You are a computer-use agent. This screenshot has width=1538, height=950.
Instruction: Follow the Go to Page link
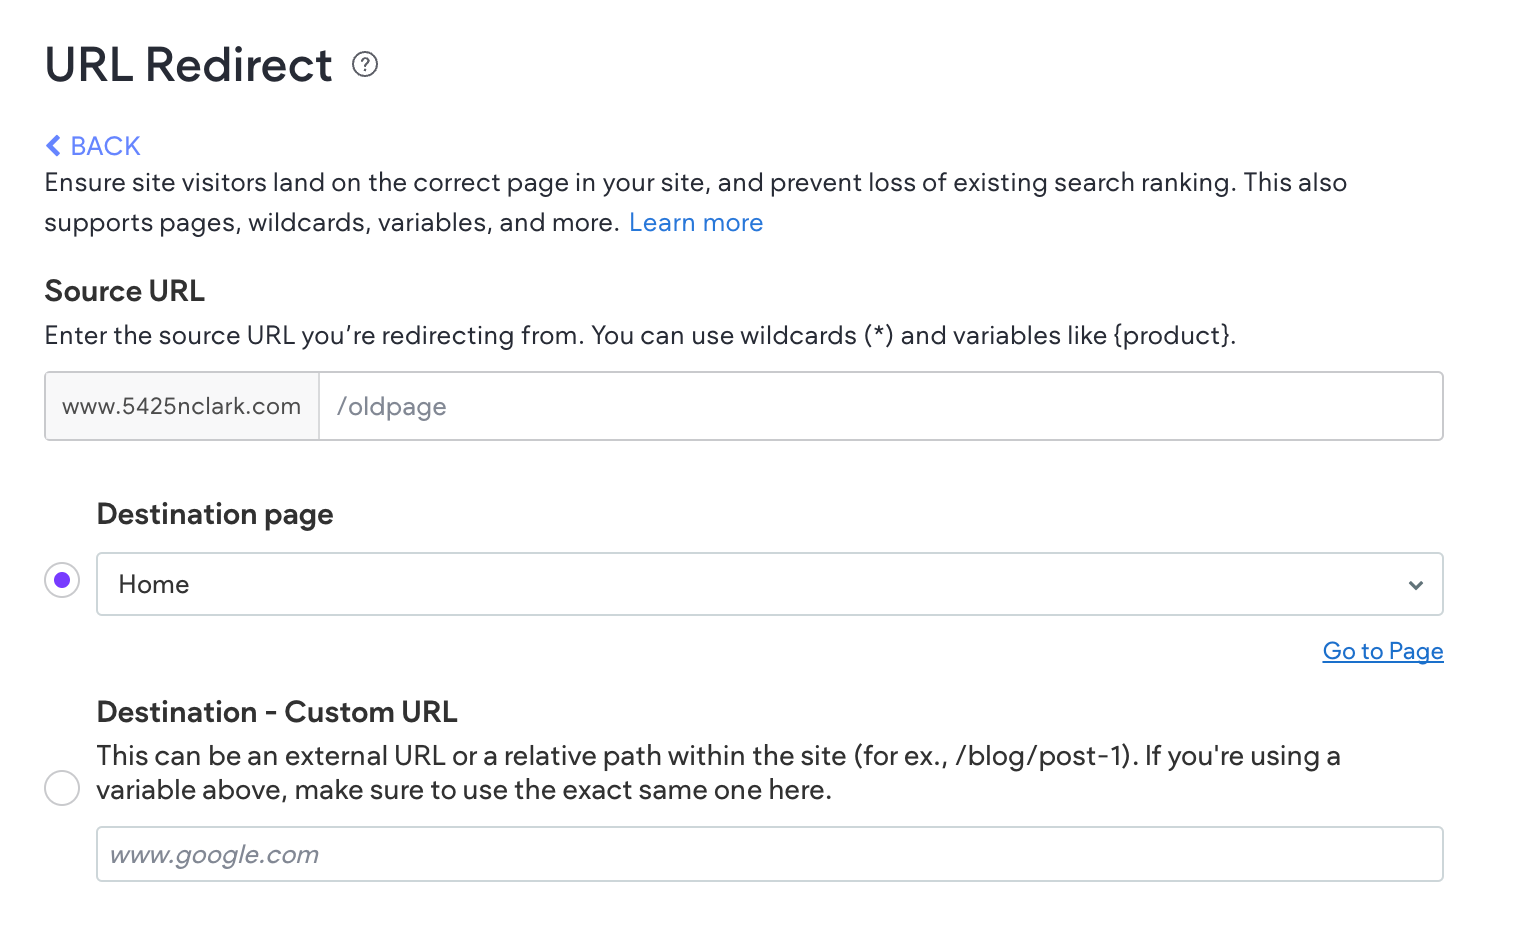point(1383,651)
